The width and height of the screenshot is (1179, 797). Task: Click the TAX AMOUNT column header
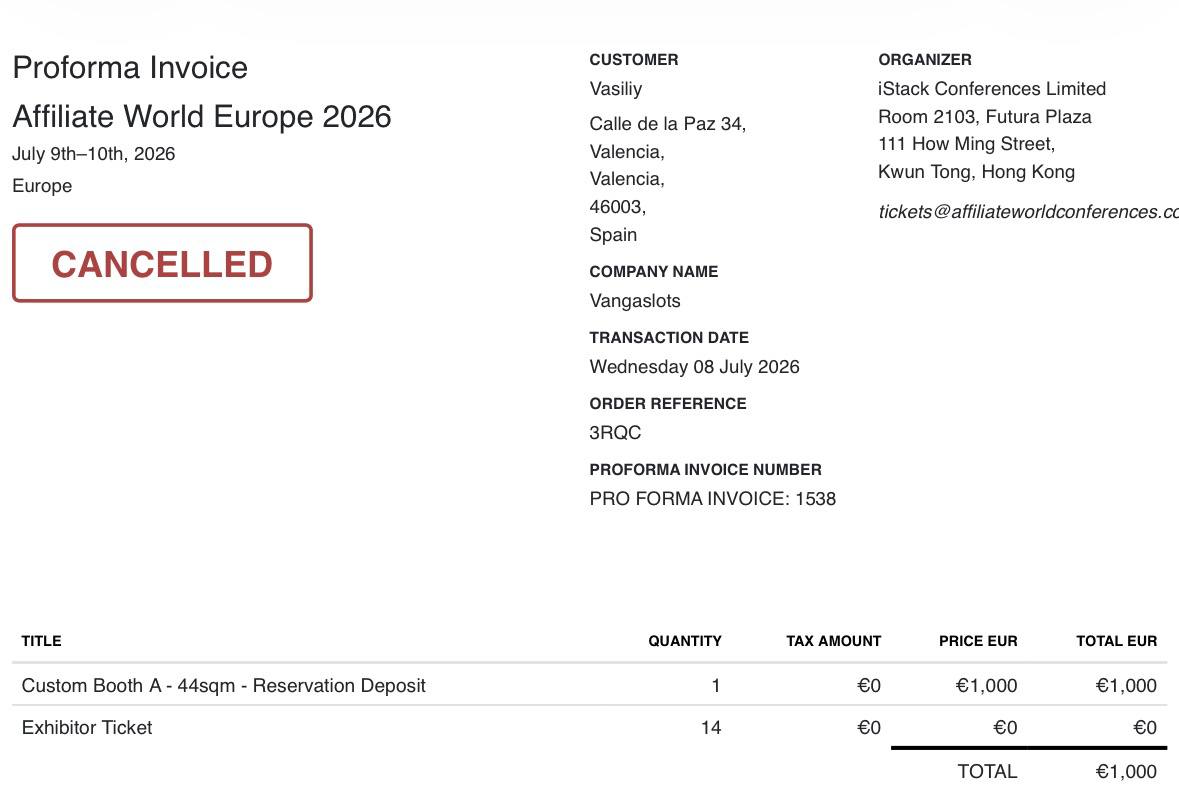pos(833,641)
